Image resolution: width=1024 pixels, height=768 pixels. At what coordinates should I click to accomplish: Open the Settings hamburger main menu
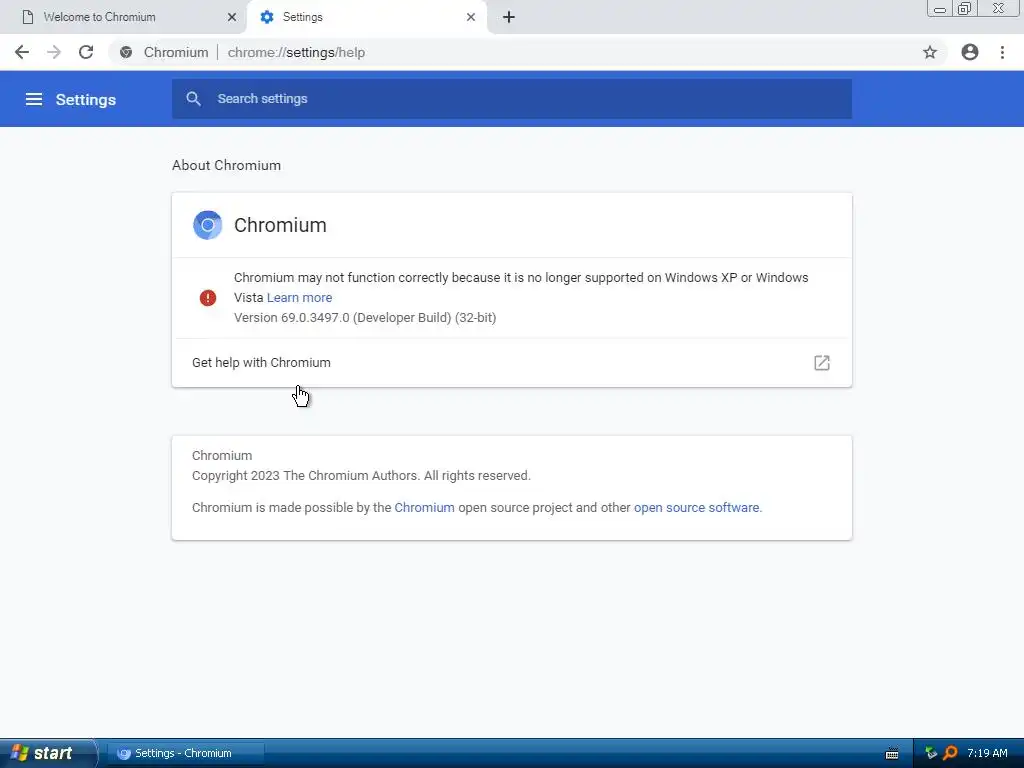[x=34, y=99]
